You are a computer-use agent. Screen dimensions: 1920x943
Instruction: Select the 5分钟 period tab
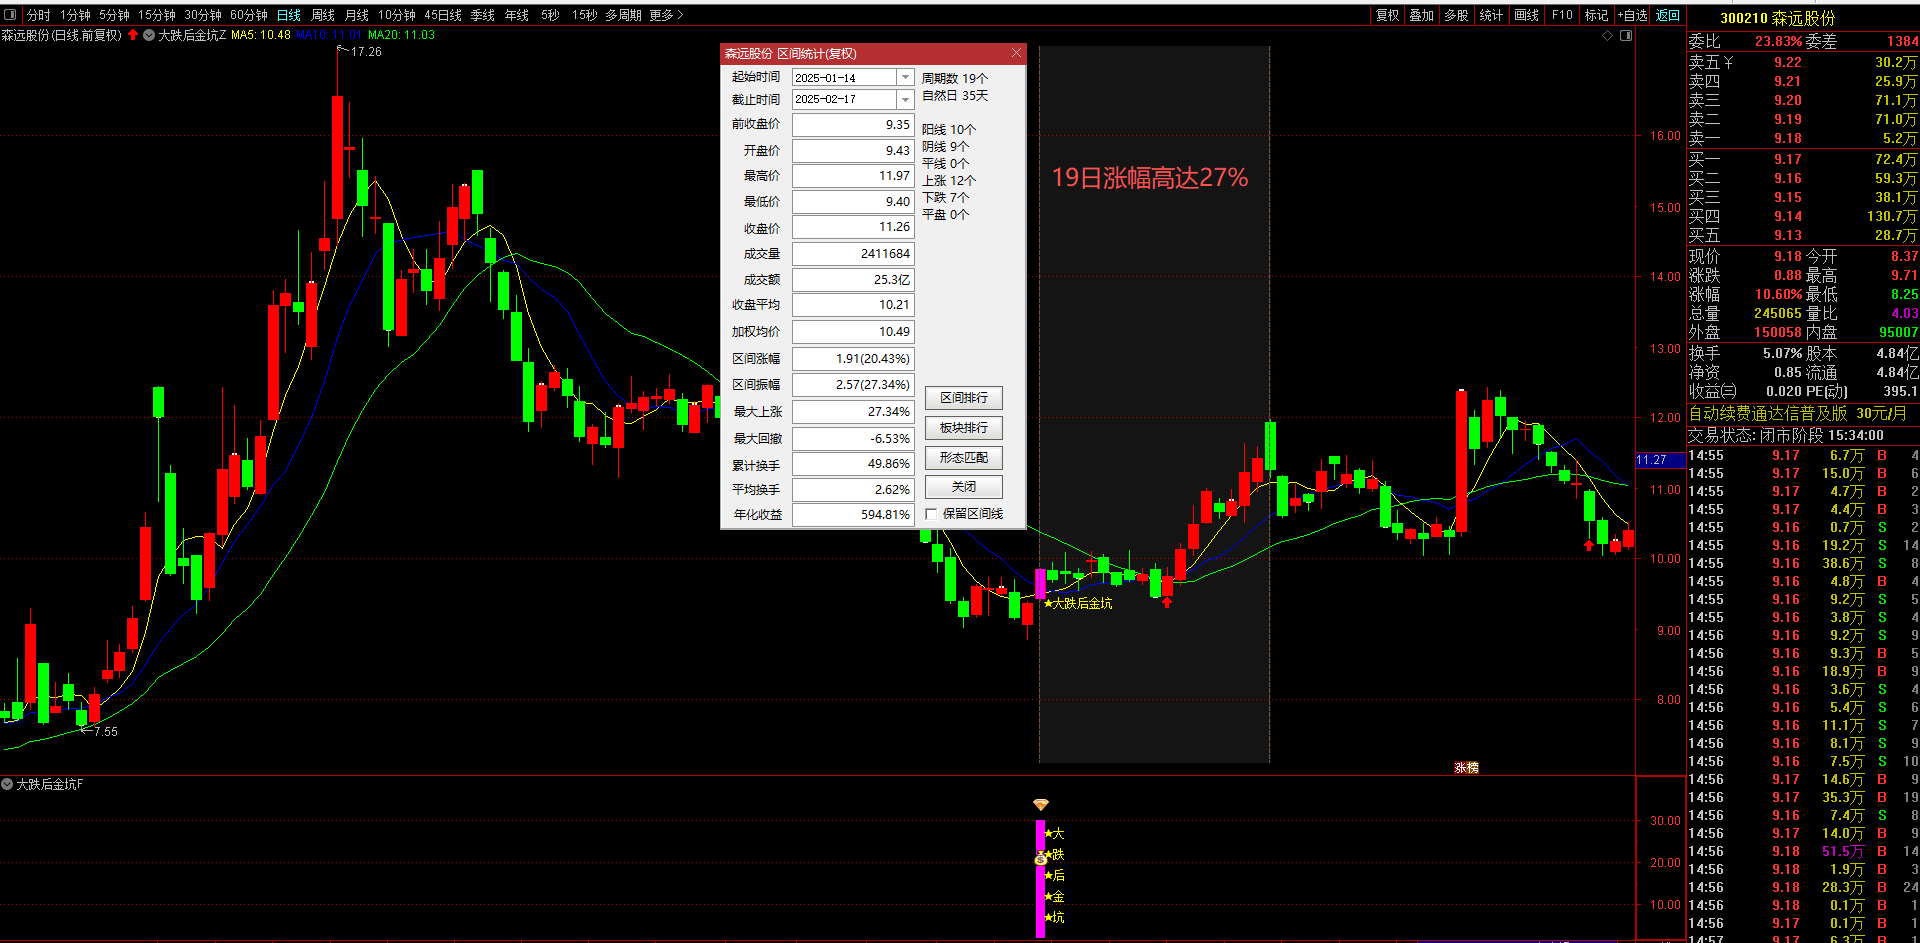(114, 15)
